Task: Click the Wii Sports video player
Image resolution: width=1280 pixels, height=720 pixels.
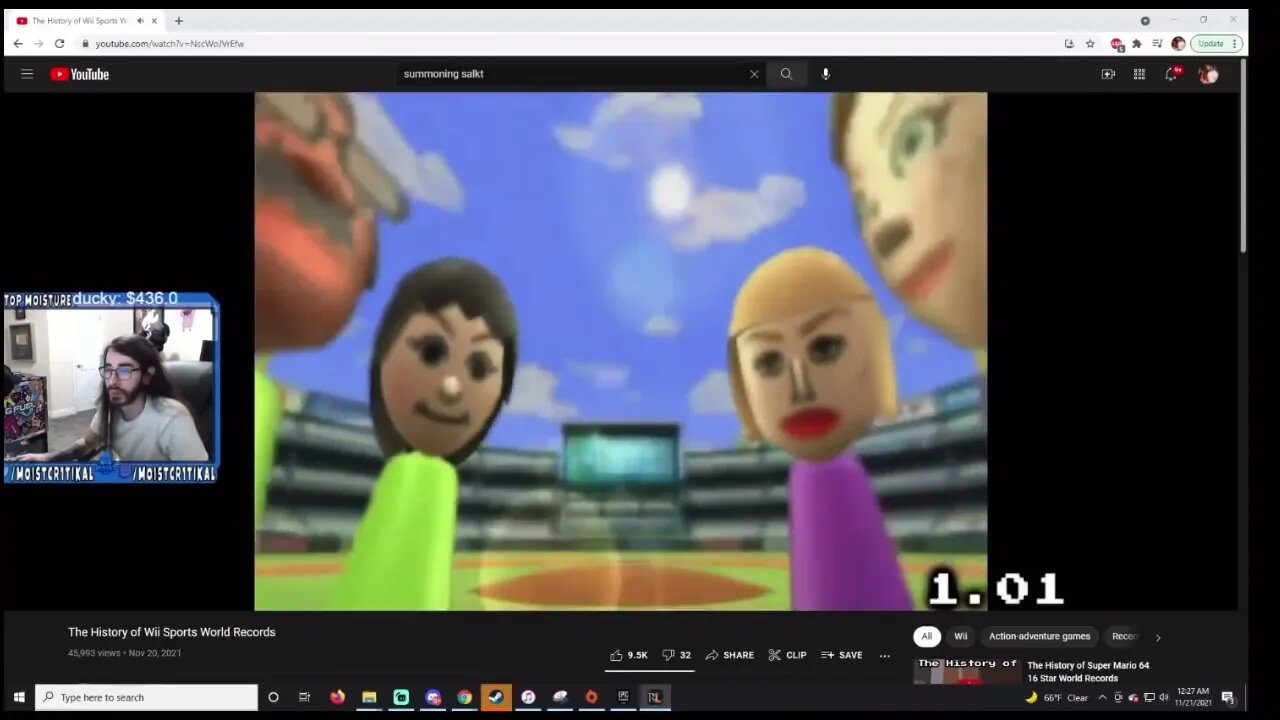Action: [x=620, y=351]
